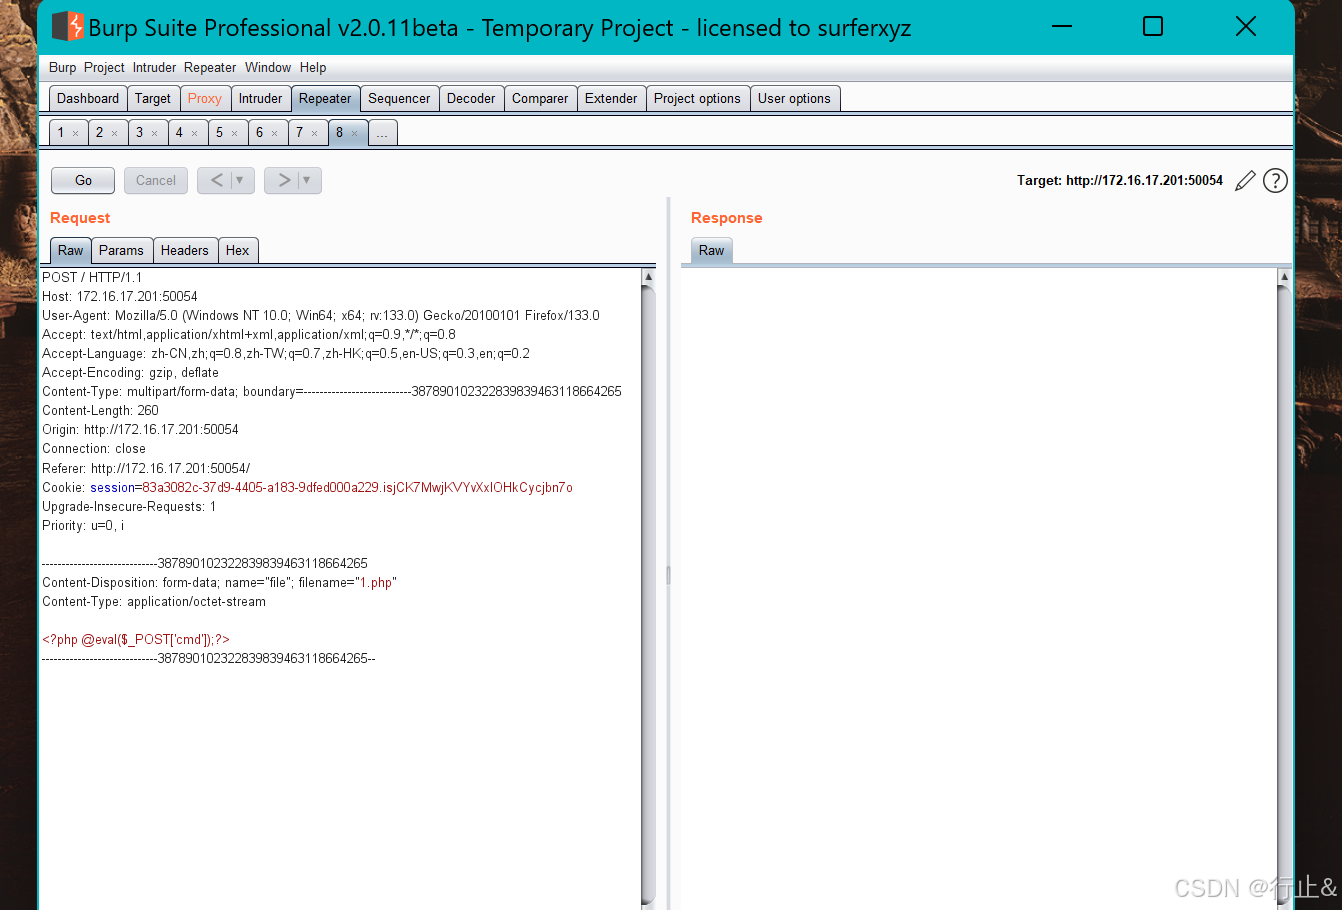Open the Project menu
Screen dimensions: 1342x910
104,68
